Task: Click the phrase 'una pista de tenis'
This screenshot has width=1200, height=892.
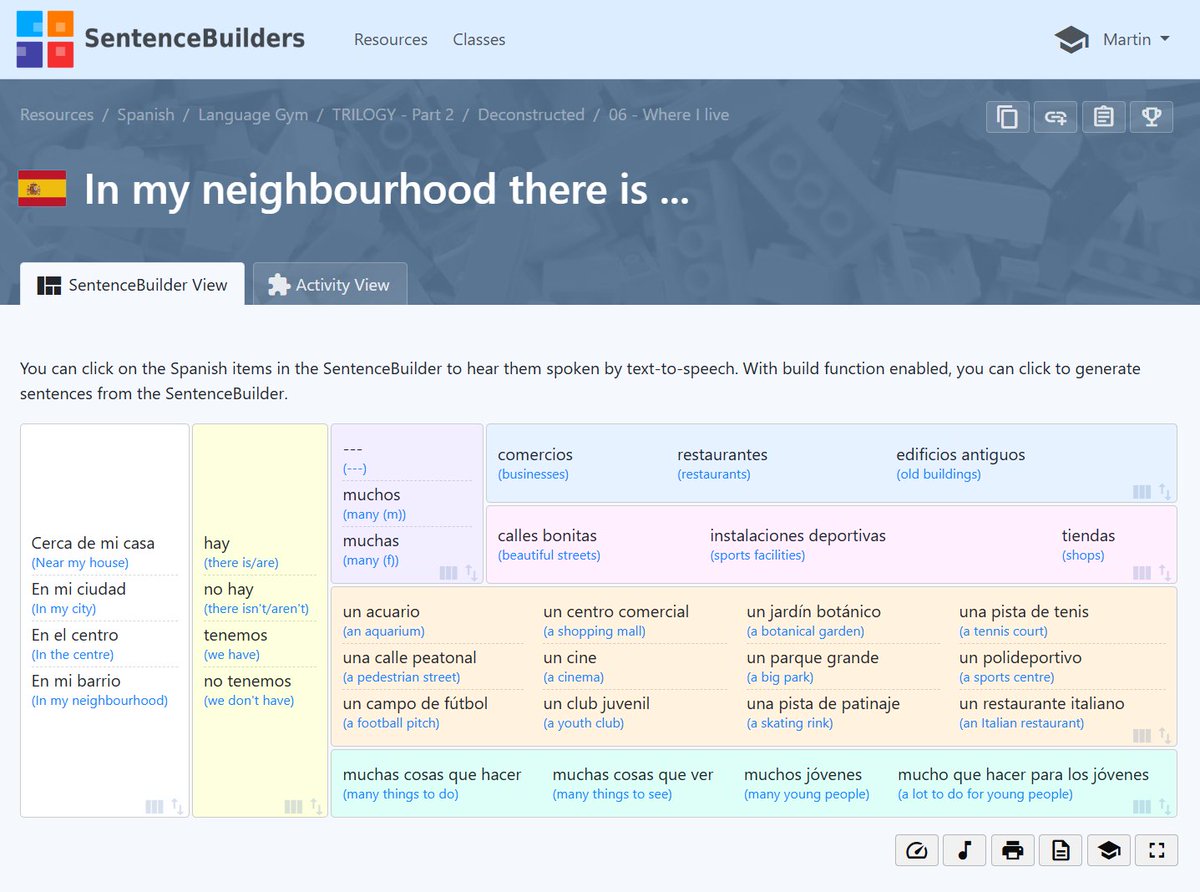Action: (1024, 611)
